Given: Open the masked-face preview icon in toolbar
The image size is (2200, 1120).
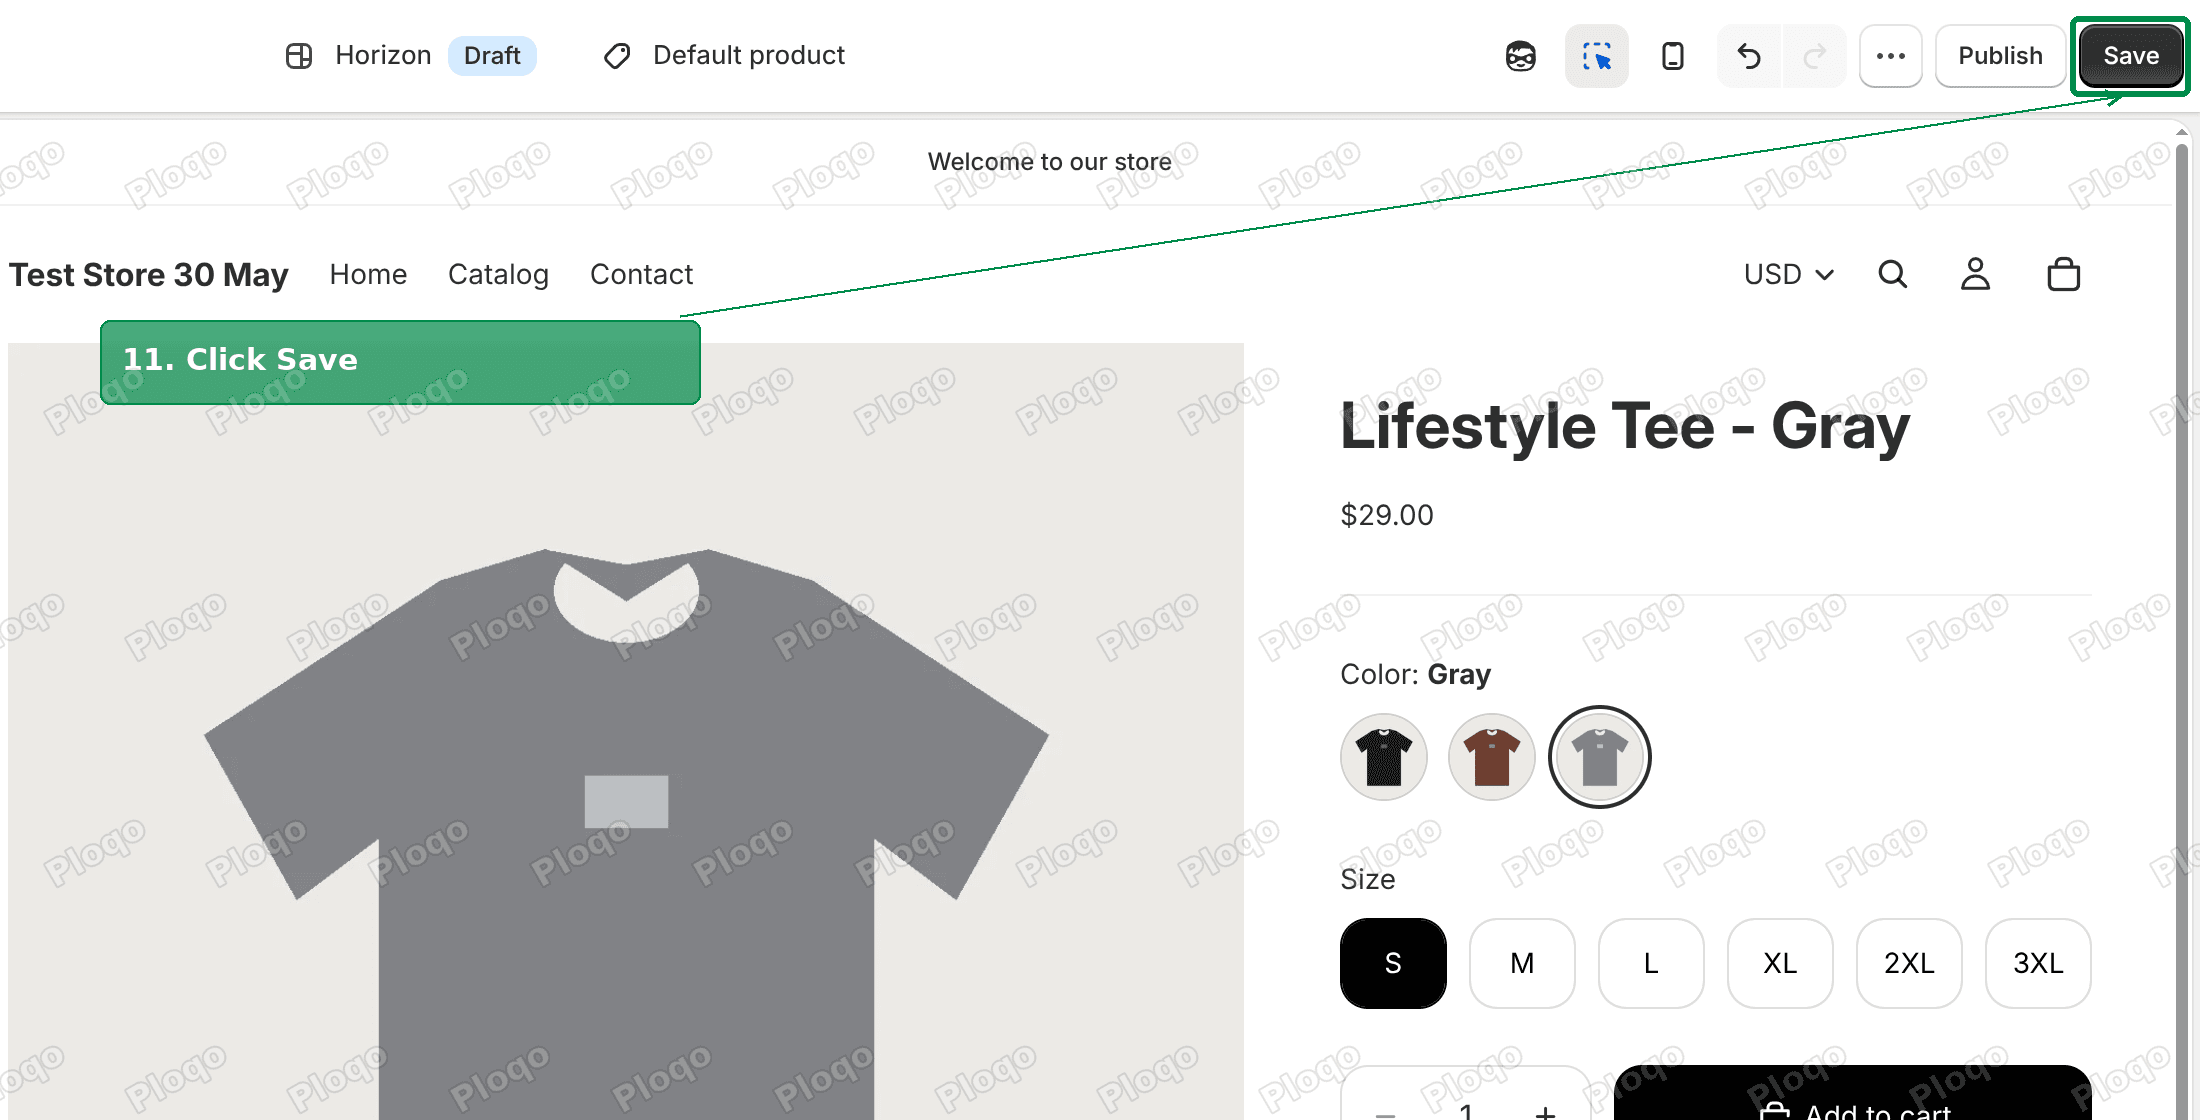Looking at the screenshot, I should click(x=1521, y=56).
